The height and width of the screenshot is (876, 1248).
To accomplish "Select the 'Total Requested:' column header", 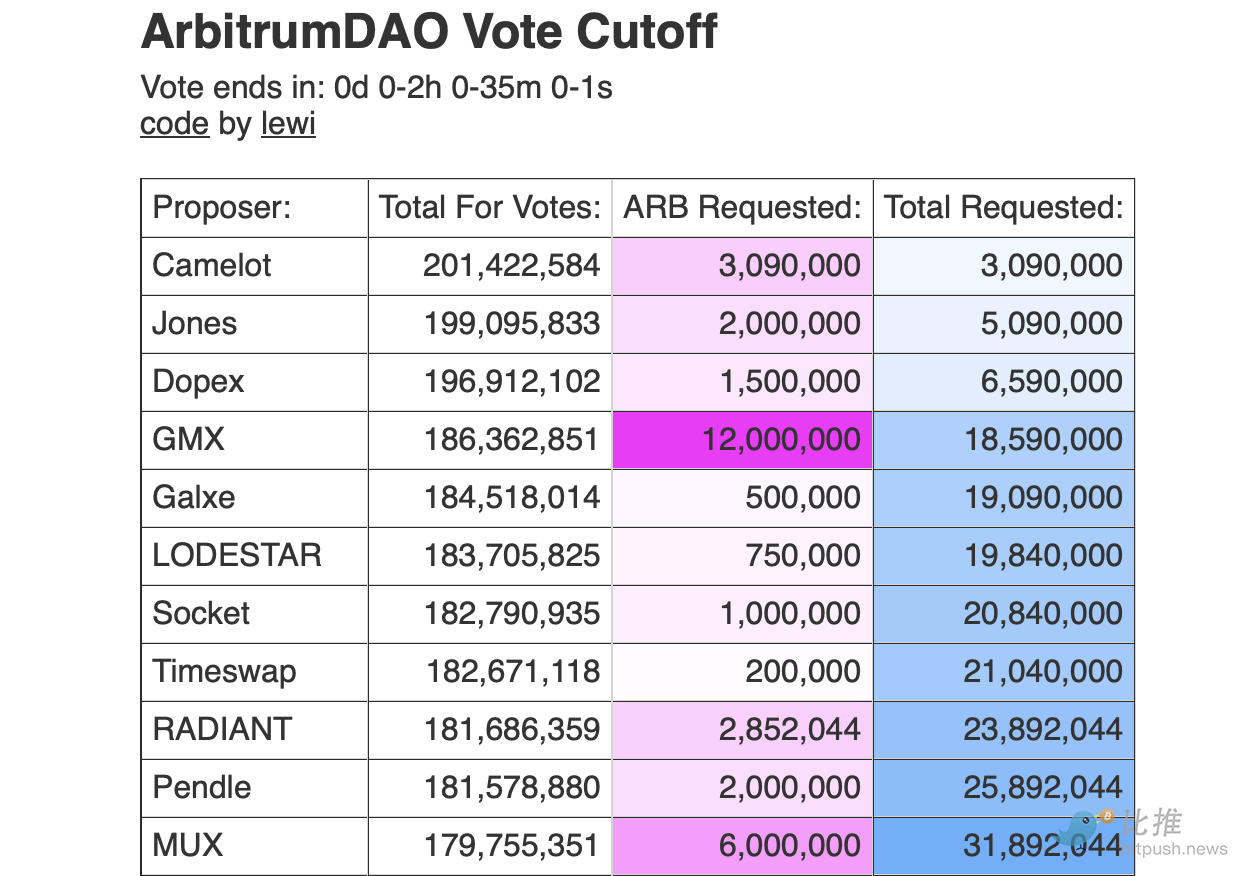I will tap(1003, 208).
